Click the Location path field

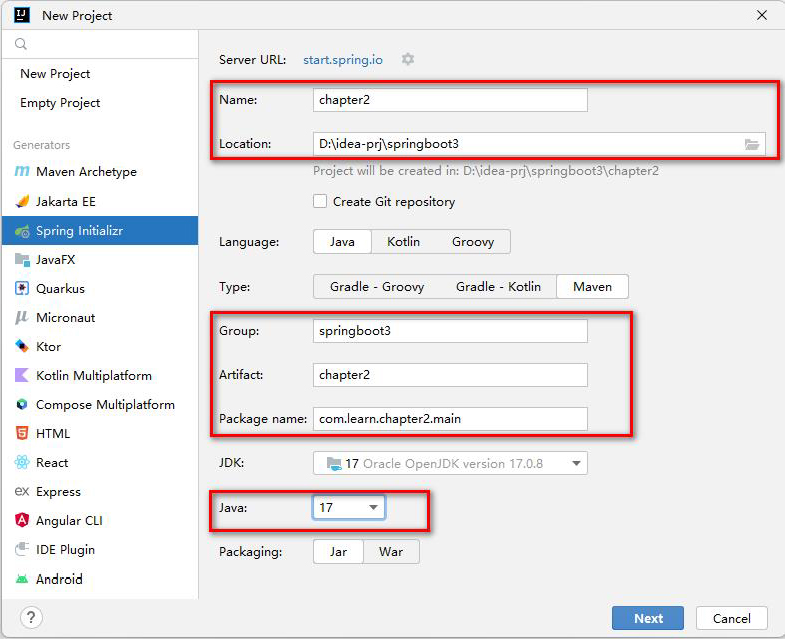[539, 144]
